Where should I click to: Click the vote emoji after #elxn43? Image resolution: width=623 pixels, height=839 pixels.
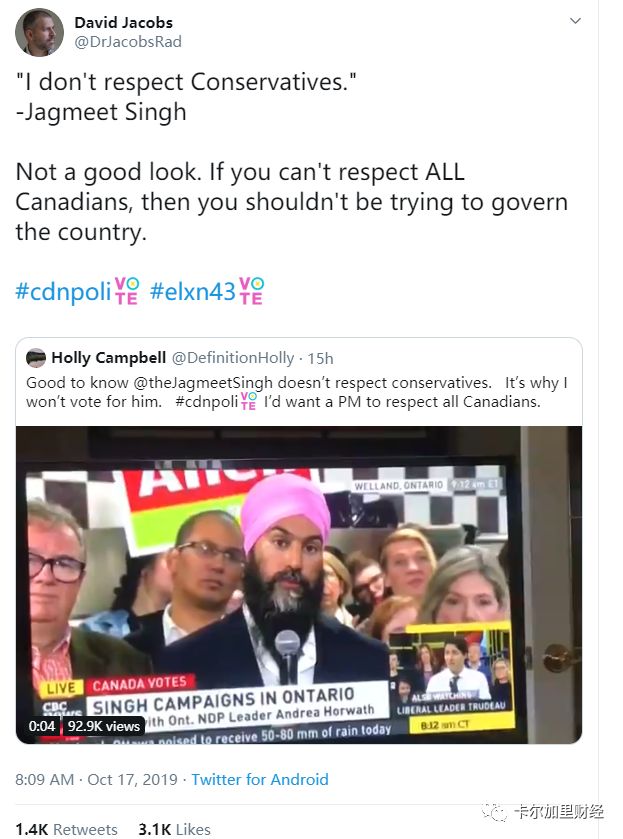[251, 291]
